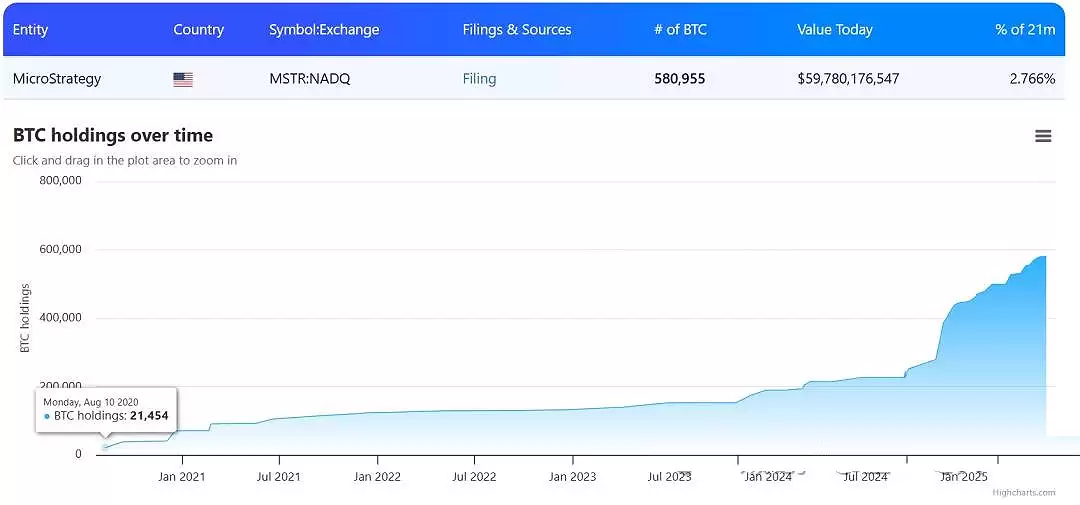
Task: Open the MicroStrategy Filing link
Action: click(x=479, y=79)
